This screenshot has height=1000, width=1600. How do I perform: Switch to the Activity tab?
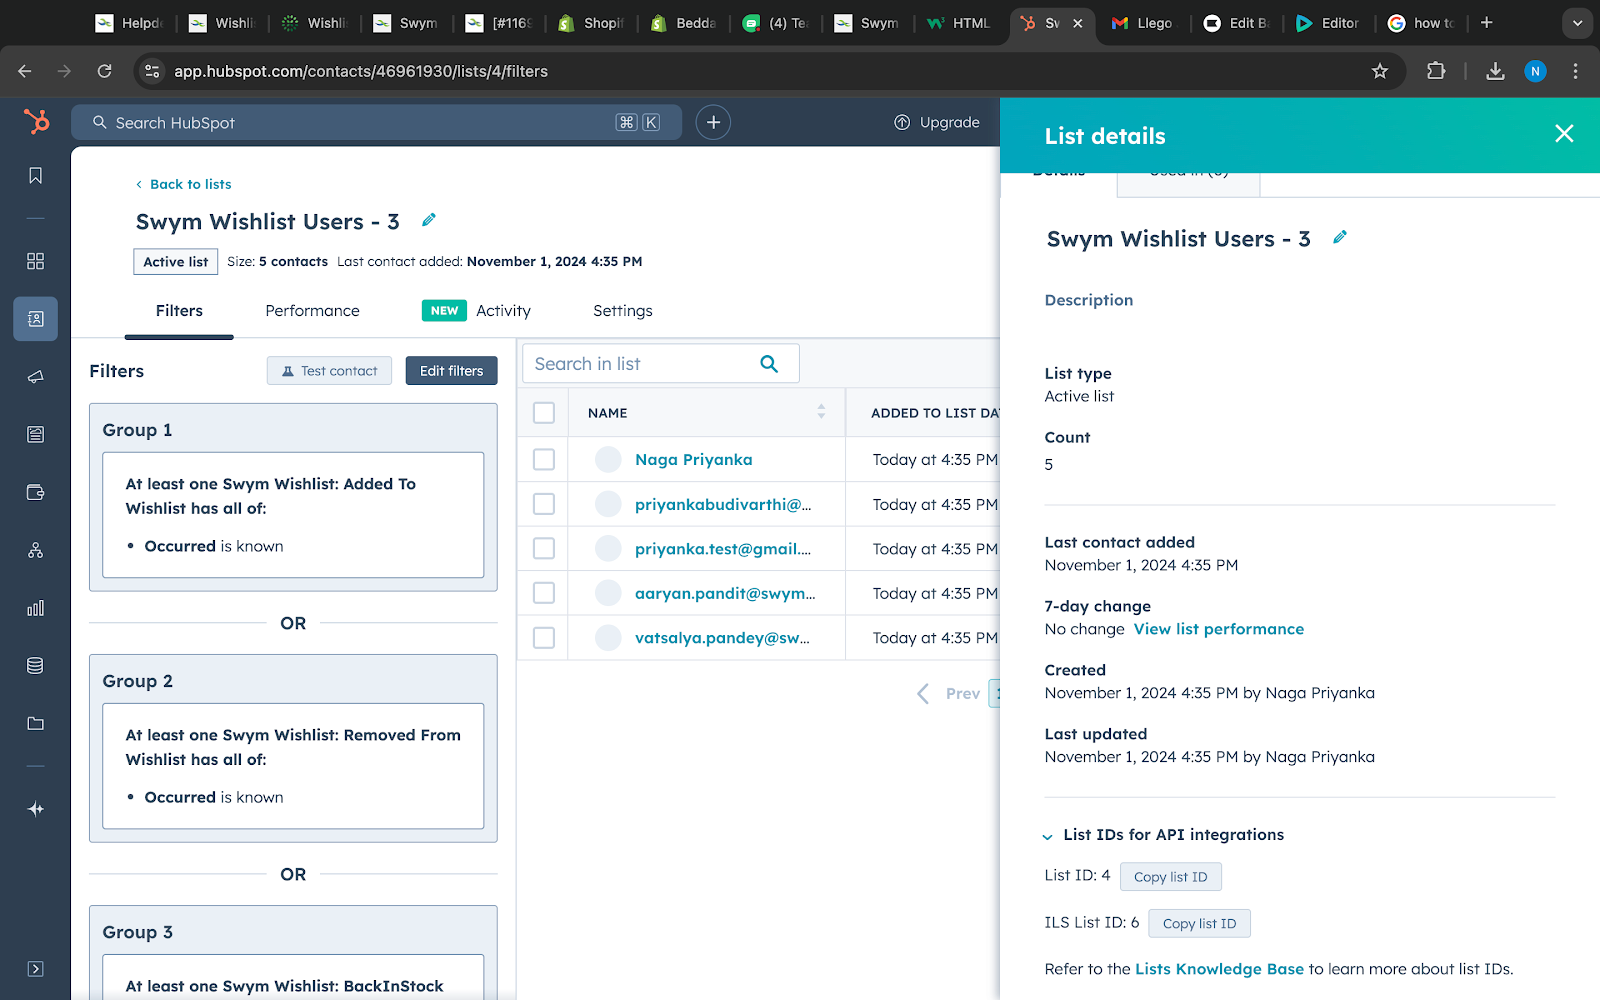pos(503,311)
